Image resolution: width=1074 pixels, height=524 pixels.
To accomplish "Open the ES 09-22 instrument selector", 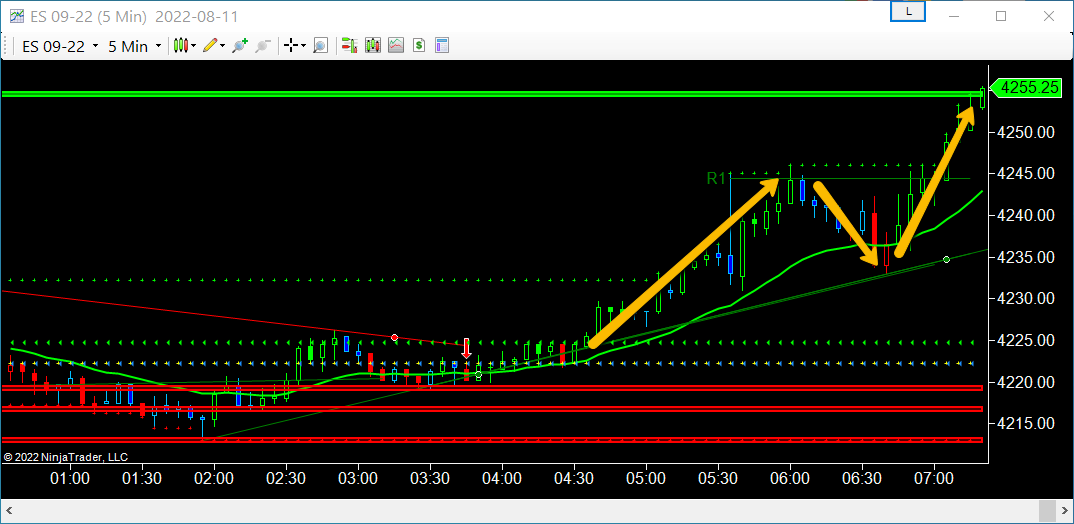I will point(60,46).
